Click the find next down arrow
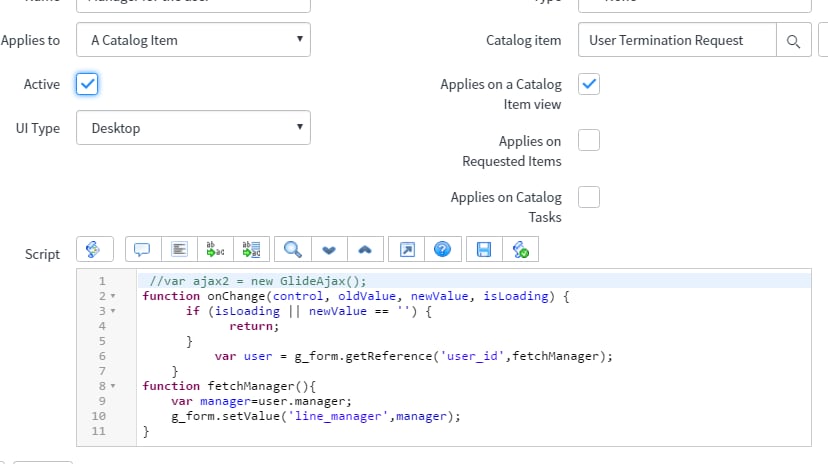The height and width of the screenshot is (464, 828). coord(329,249)
